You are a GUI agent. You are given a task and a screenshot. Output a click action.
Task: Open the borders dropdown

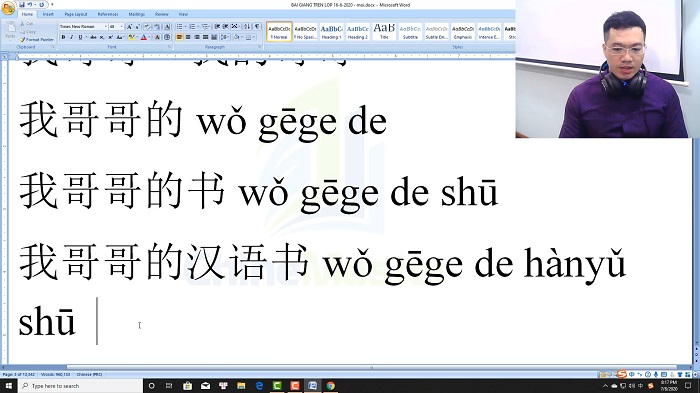pos(254,37)
